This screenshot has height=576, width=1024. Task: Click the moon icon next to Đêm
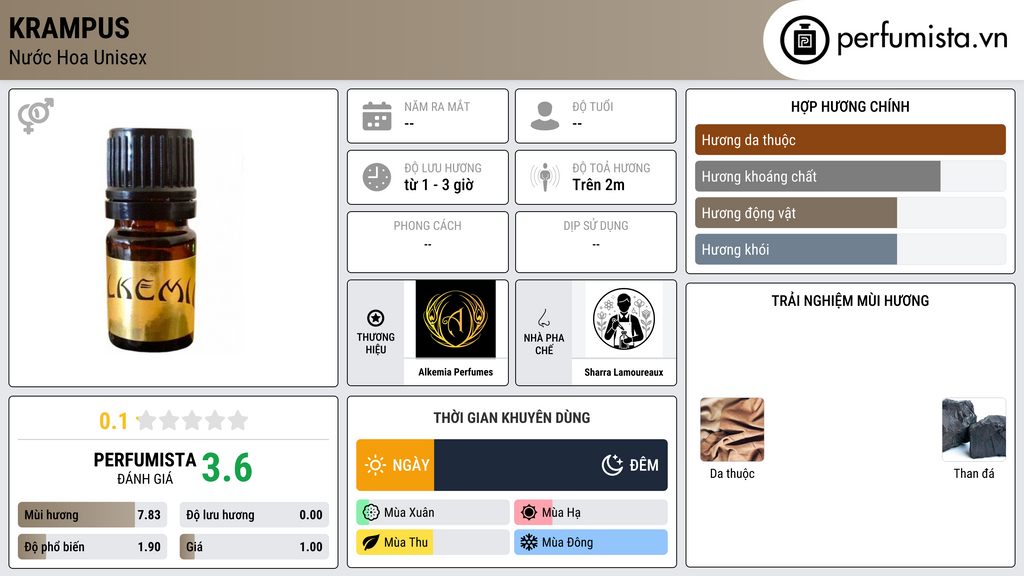[x=612, y=465]
